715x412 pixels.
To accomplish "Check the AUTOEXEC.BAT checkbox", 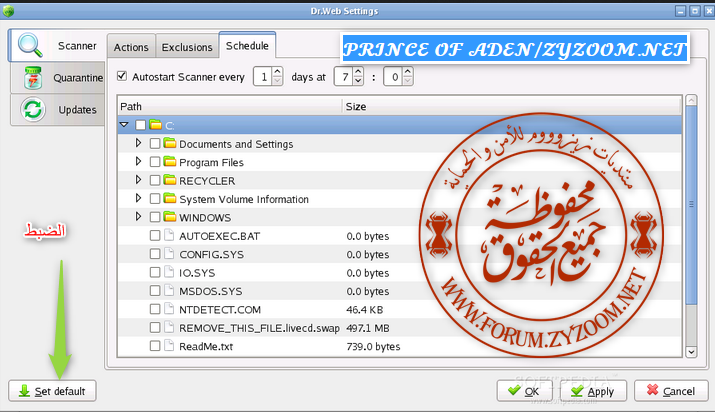I will pyautogui.click(x=155, y=235).
